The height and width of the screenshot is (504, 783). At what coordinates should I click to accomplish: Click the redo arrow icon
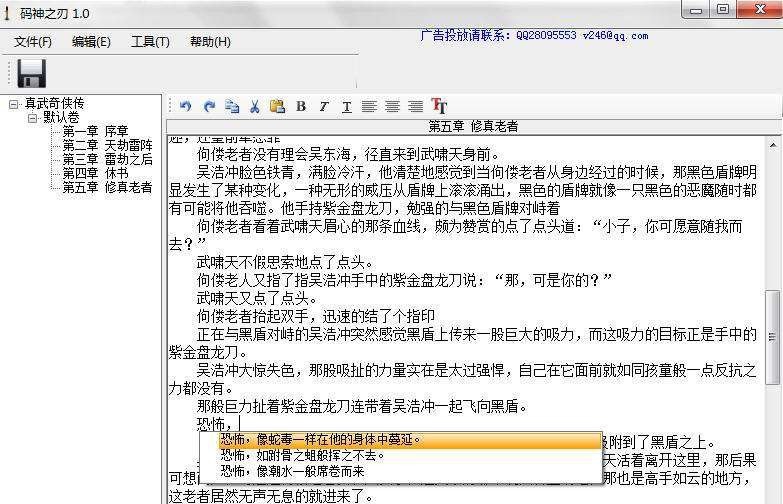(209, 106)
